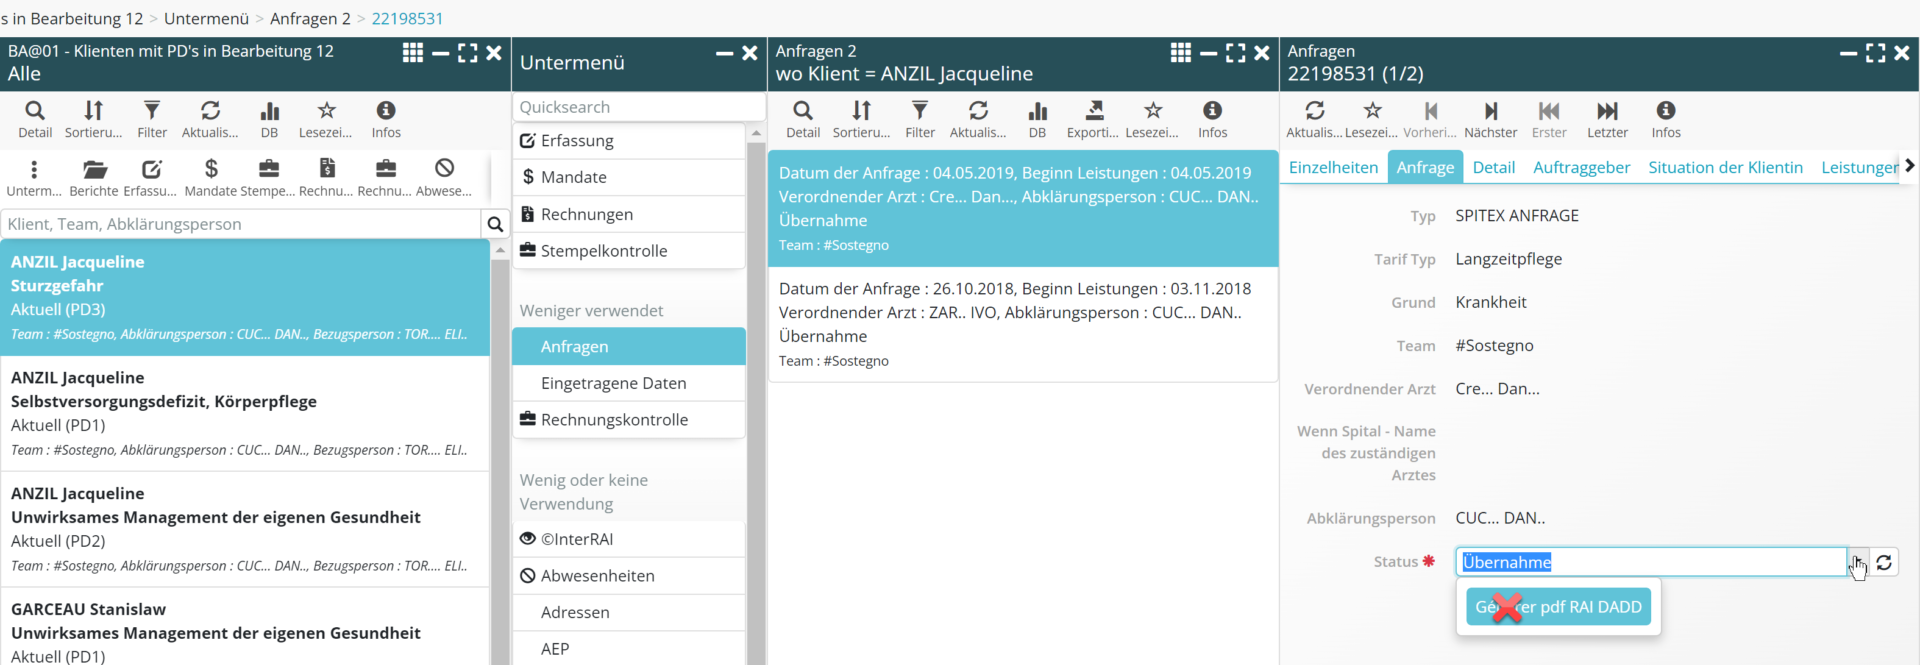Click Untermenü breadcrumb link
This screenshot has height=665, width=1920.
(206, 18)
